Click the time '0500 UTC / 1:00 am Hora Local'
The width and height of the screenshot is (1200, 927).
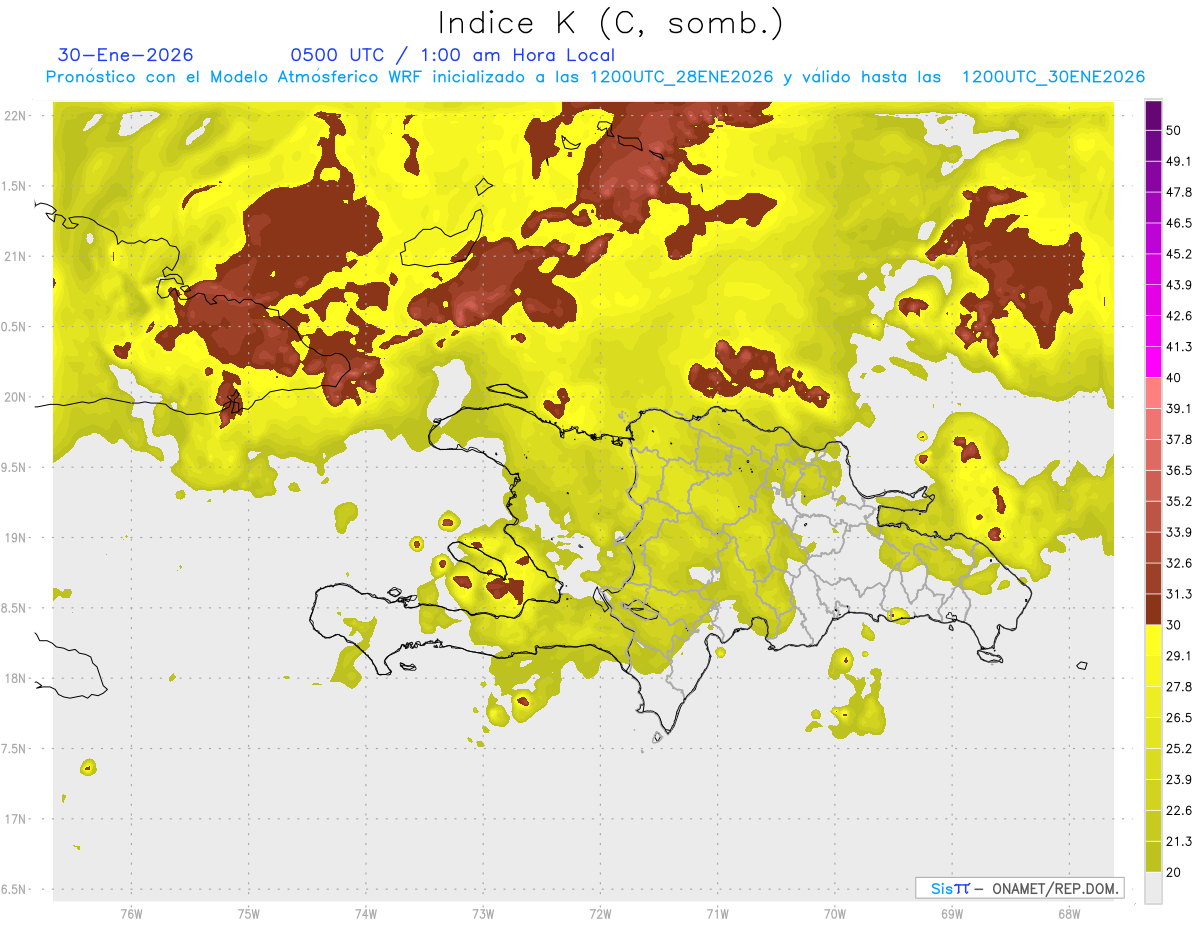click(452, 55)
